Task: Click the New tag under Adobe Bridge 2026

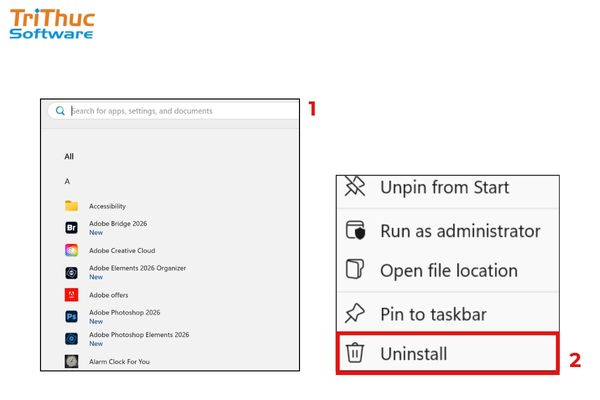Action: (x=96, y=232)
